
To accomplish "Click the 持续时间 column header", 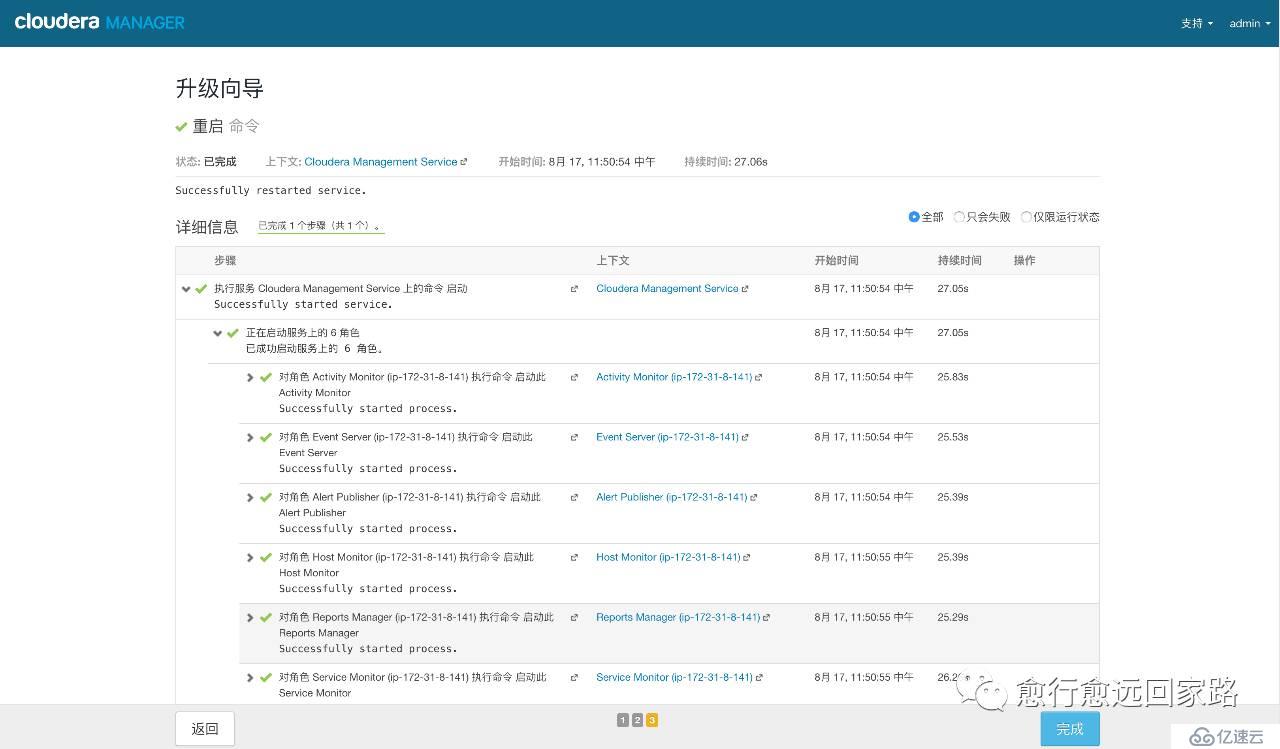I will tap(960, 260).
